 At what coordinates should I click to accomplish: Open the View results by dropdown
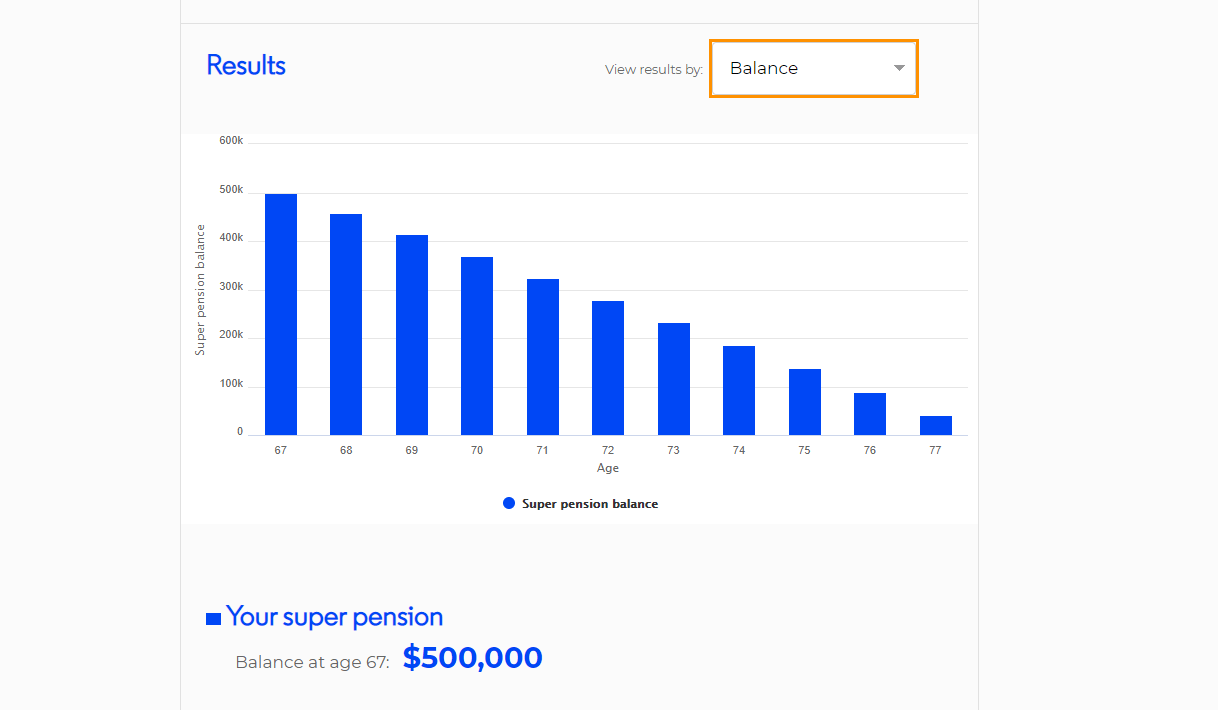(814, 68)
